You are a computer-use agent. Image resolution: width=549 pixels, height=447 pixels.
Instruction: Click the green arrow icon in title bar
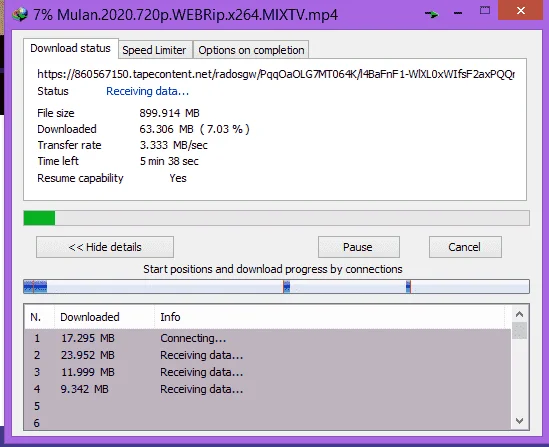pos(431,14)
